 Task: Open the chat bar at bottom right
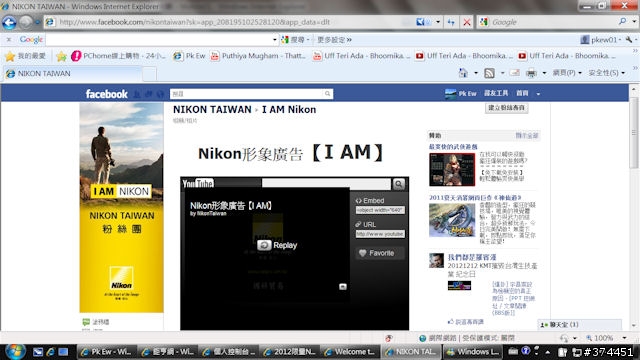[x=580, y=324]
